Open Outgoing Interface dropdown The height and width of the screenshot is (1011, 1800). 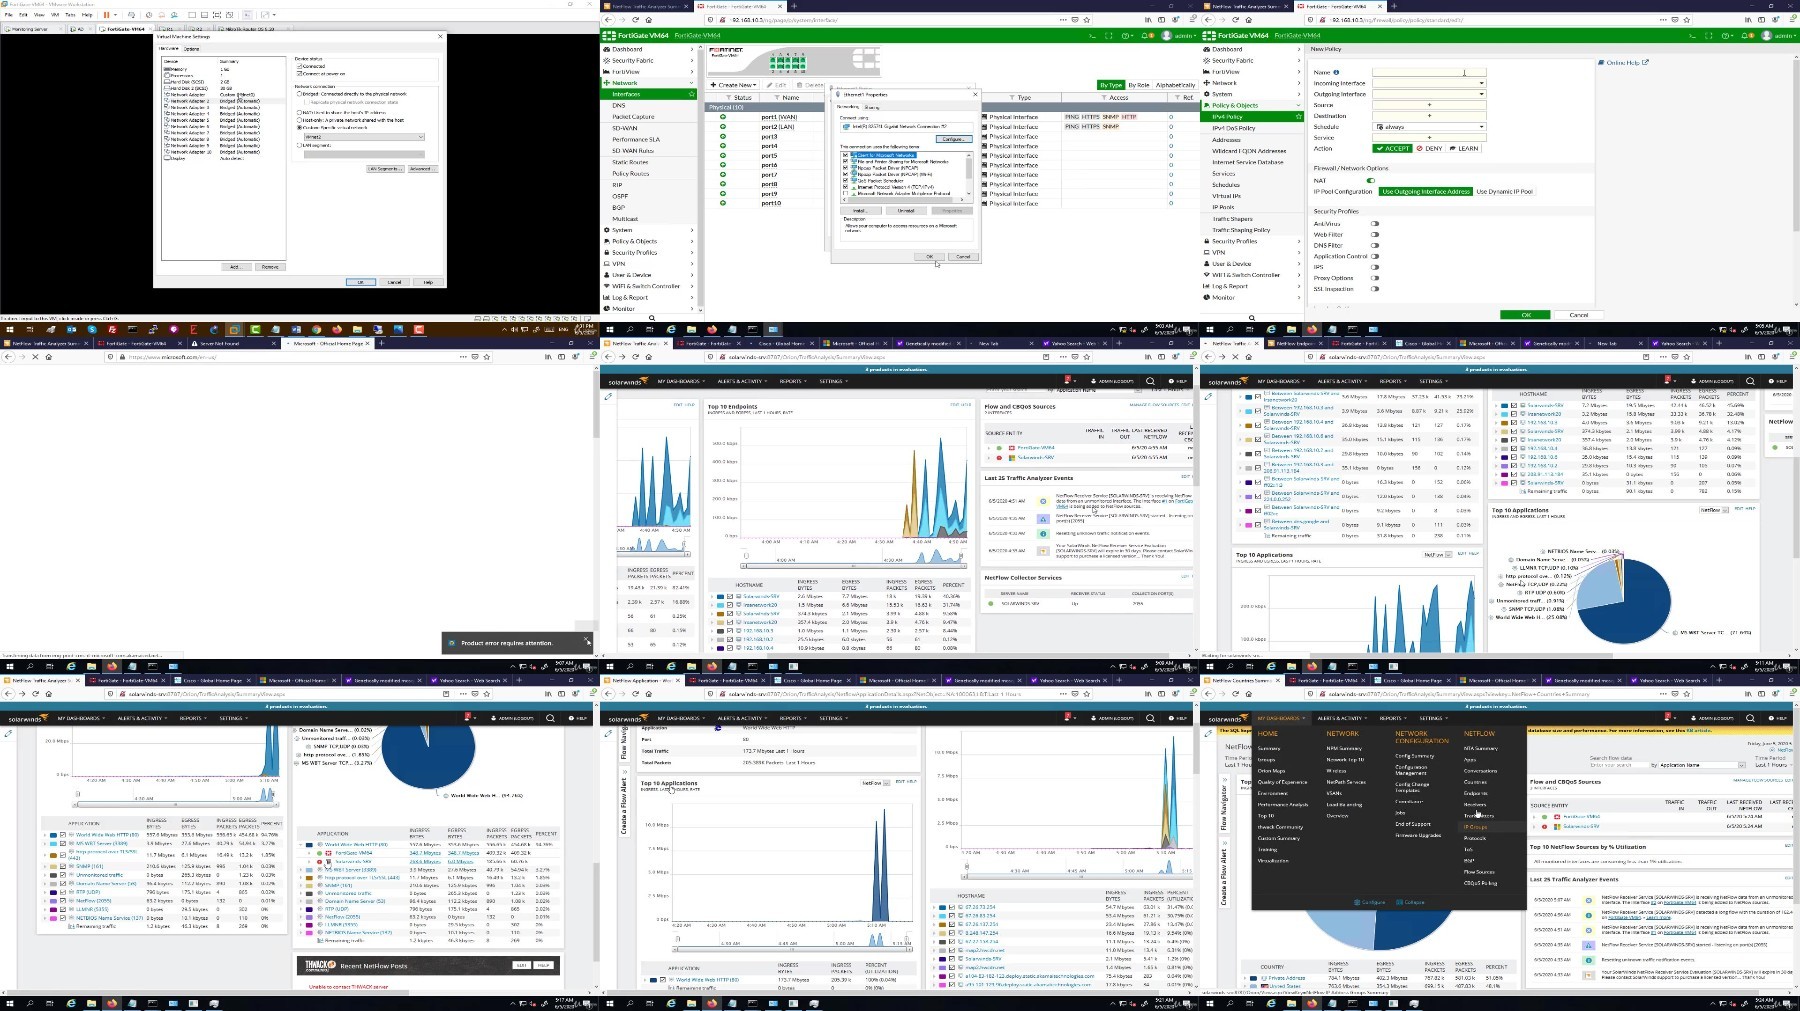1429,94
